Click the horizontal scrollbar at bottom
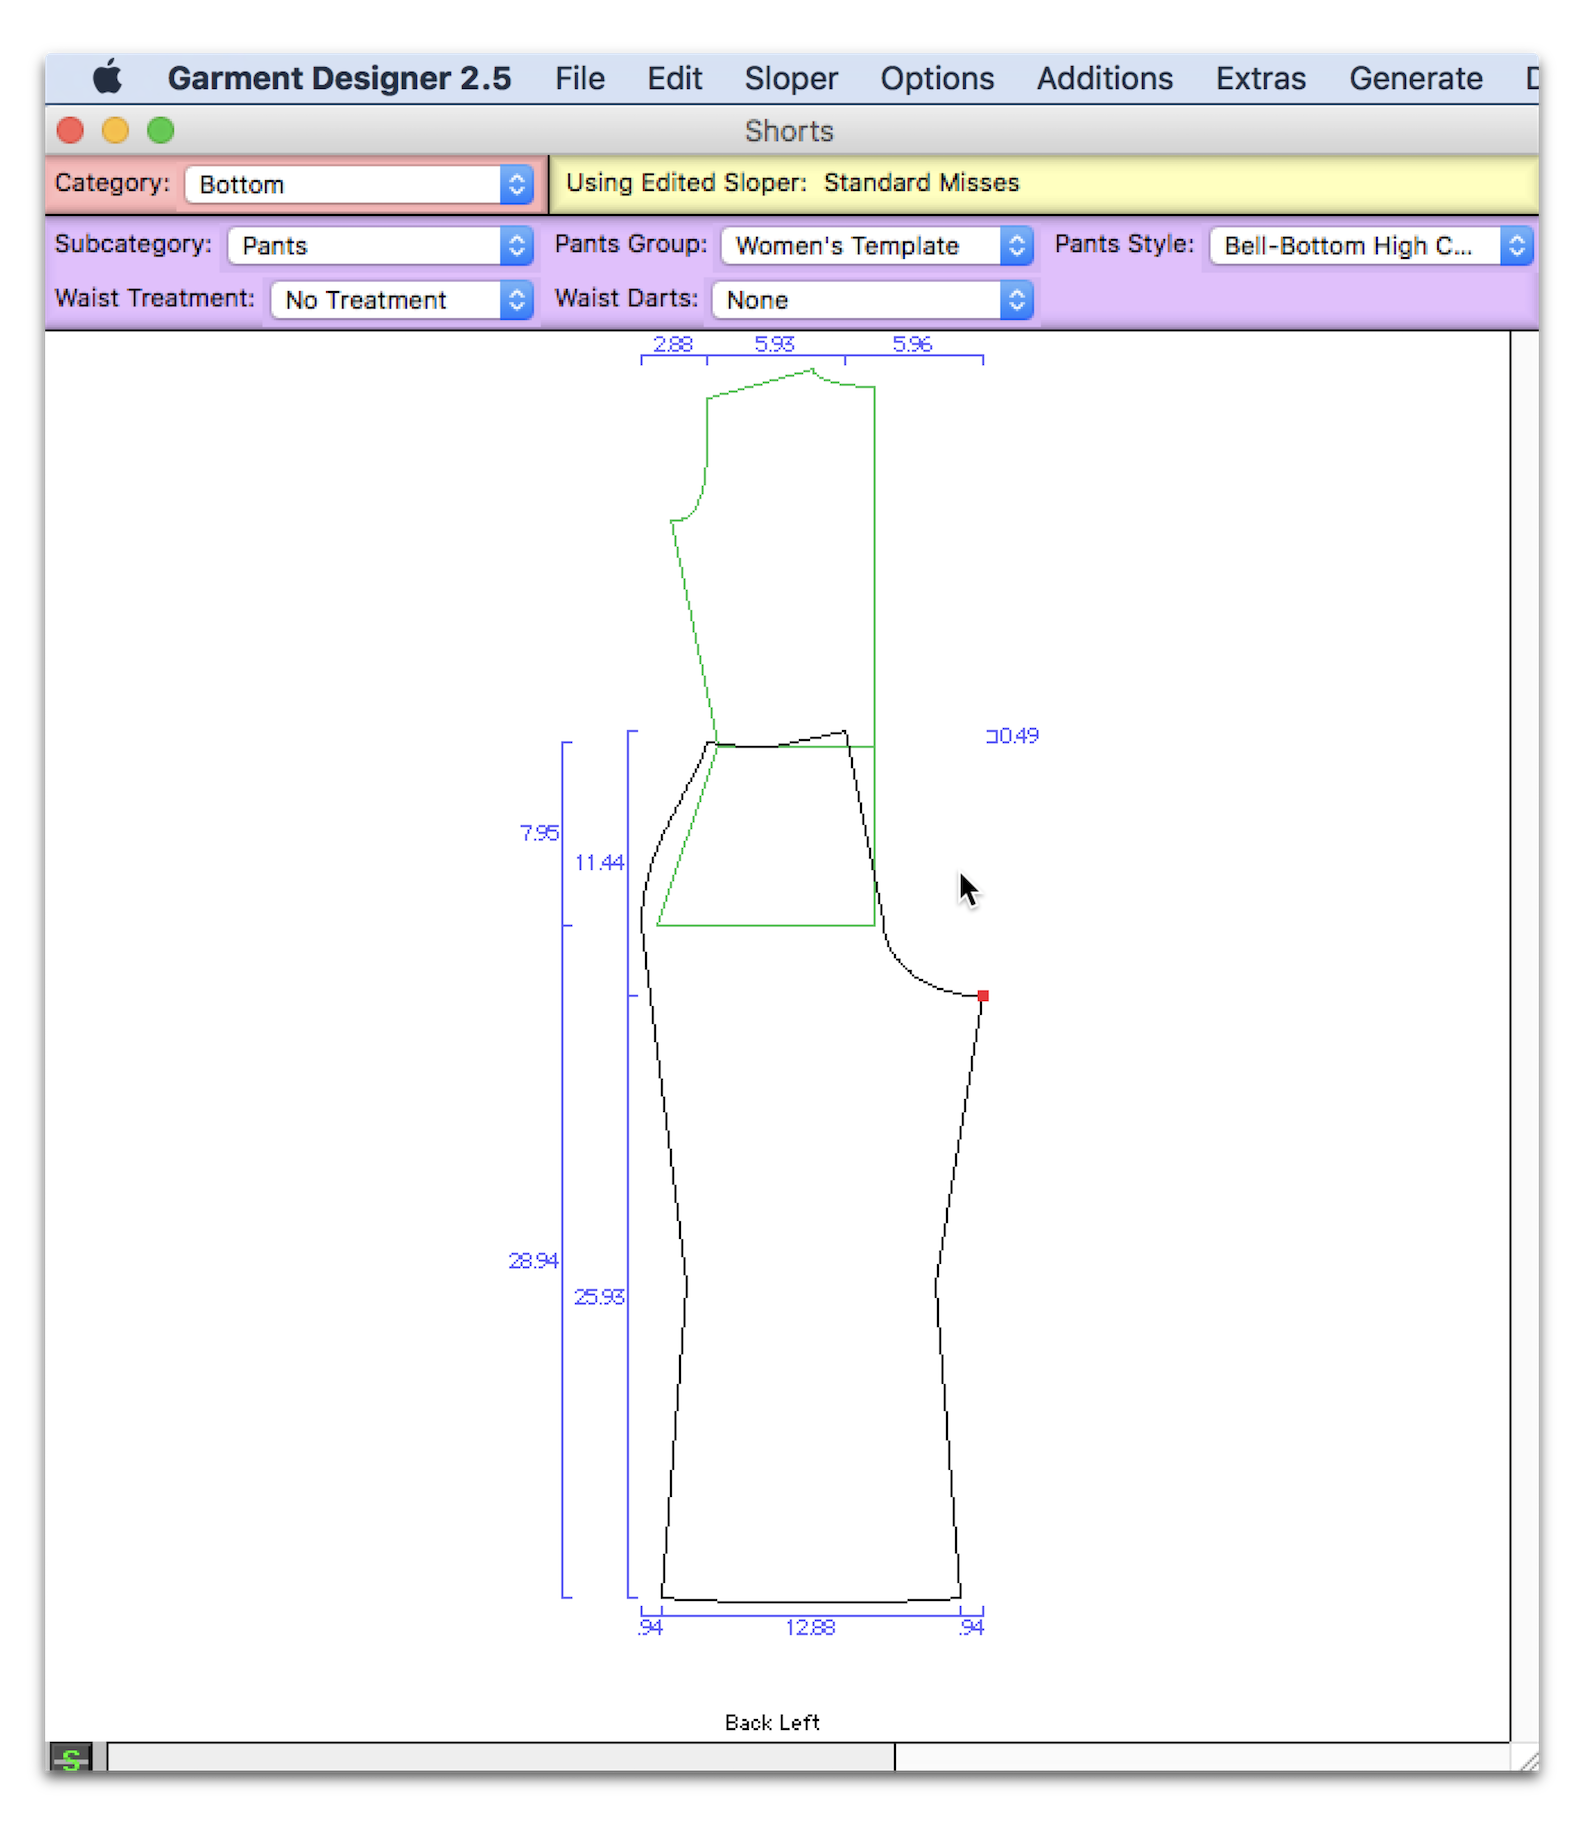The width and height of the screenshot is (1584, 1823). (500, 1757)
